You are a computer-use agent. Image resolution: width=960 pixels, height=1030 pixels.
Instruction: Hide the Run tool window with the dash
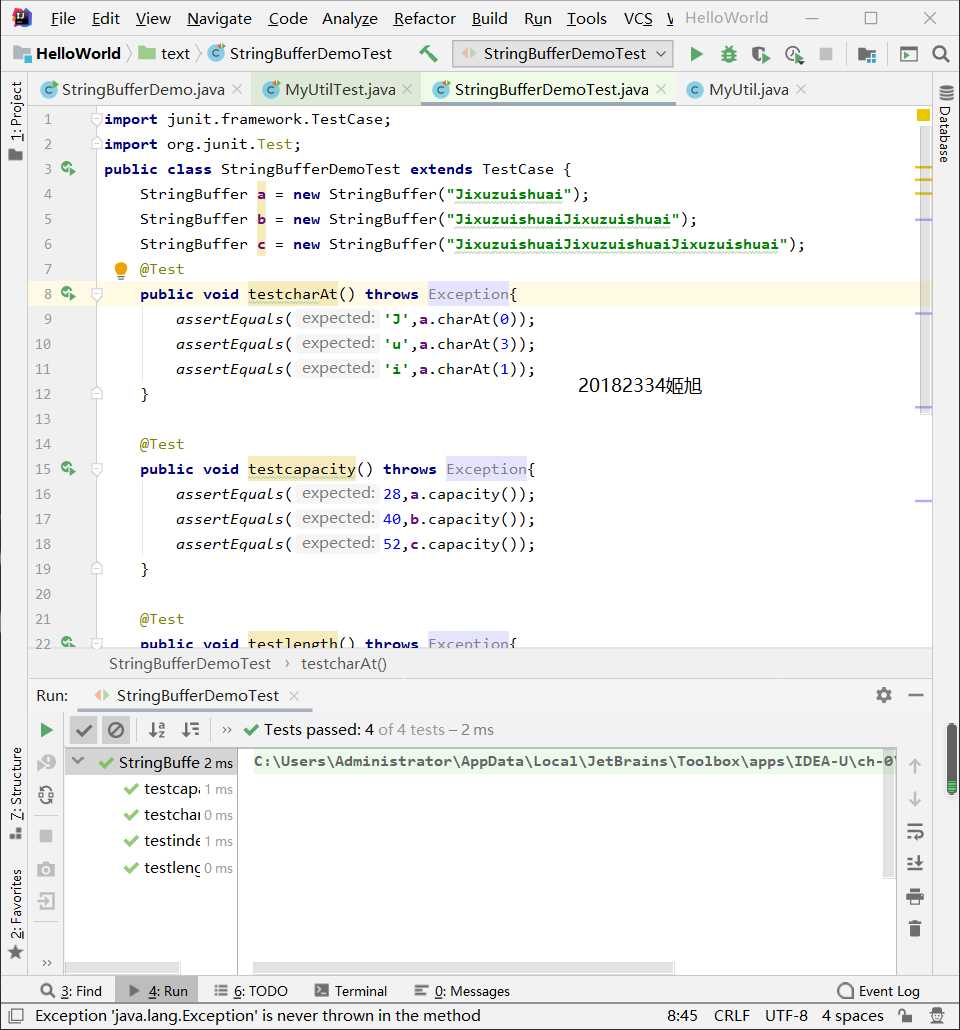pos(916,695)
